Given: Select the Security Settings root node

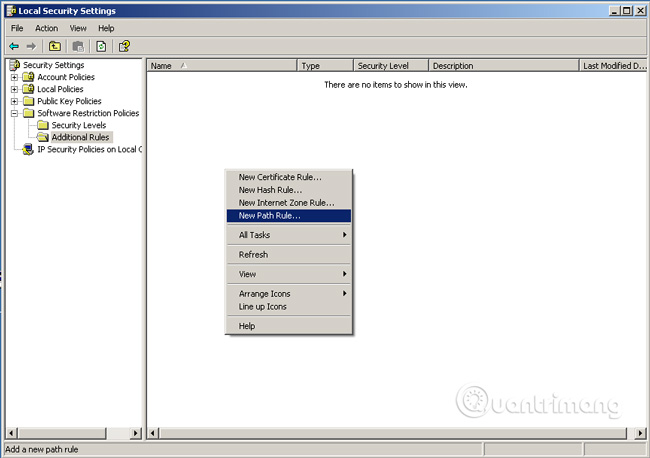Looking at the screenshot, I should point(52,65).
